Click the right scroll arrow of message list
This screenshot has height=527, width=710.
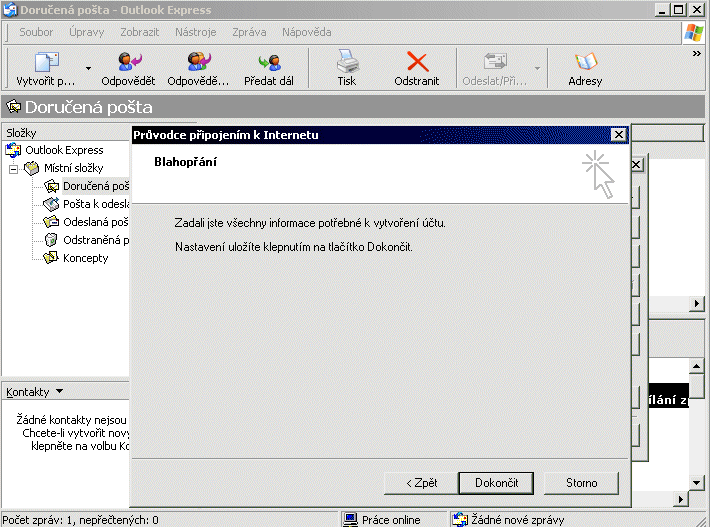697,303
